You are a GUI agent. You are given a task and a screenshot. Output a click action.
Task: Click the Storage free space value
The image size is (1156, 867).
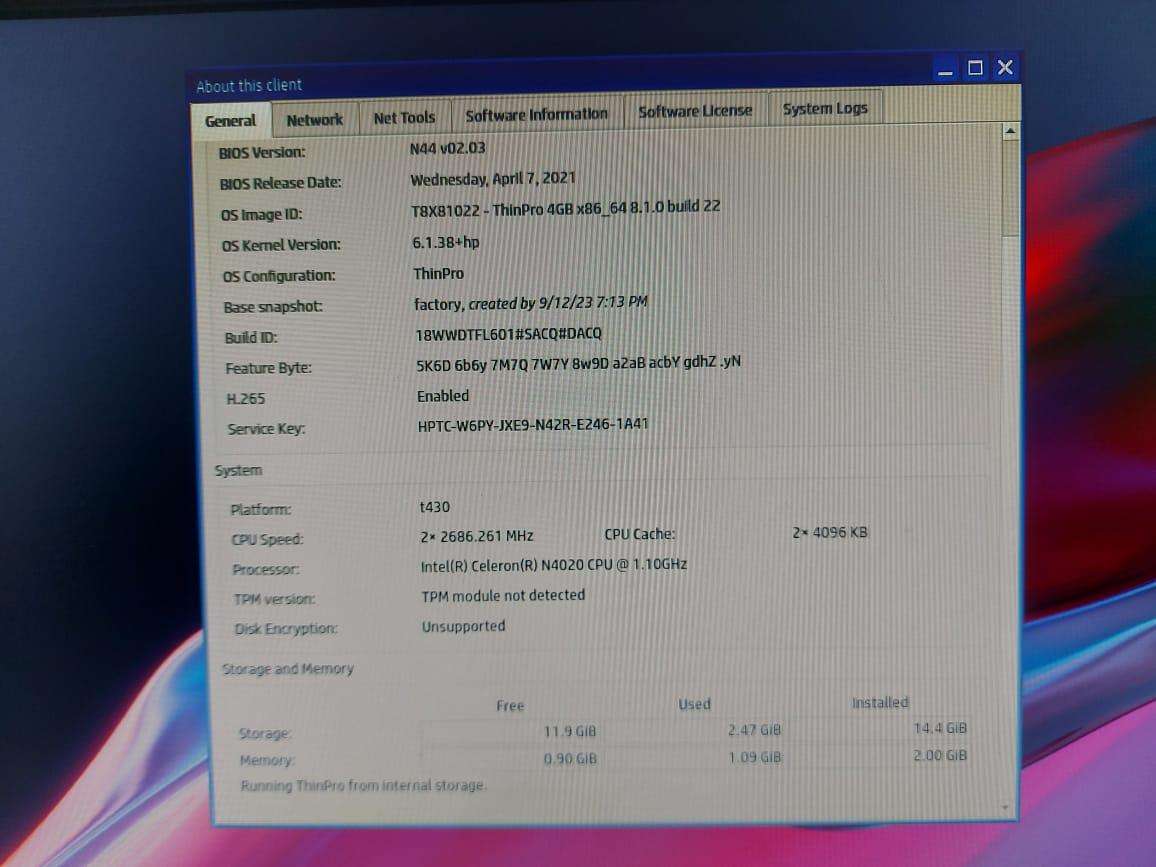pyautogui.click(x=570, y=731)
